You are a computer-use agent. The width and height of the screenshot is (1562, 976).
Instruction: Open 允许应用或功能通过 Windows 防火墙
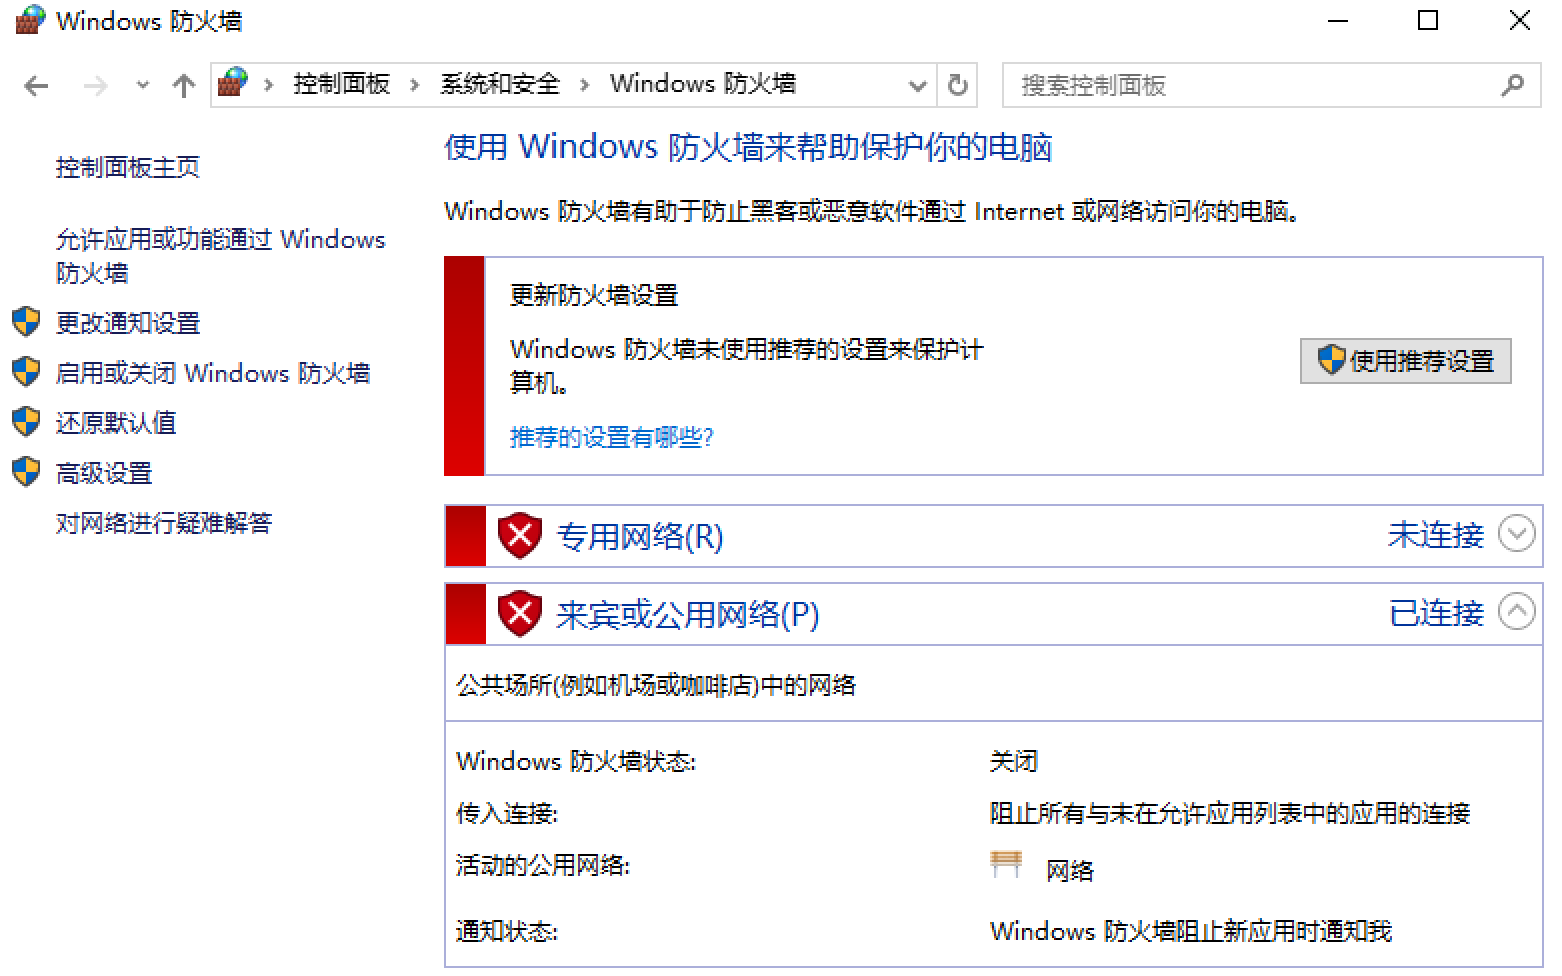220,256
